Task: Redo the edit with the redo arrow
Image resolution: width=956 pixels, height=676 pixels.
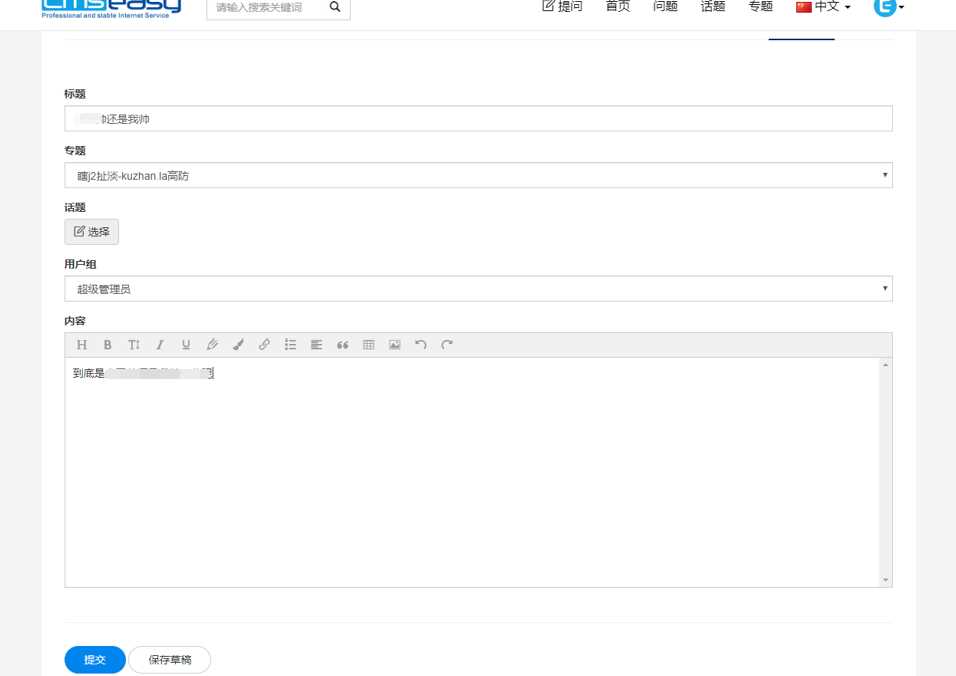Action: (446, 344)
